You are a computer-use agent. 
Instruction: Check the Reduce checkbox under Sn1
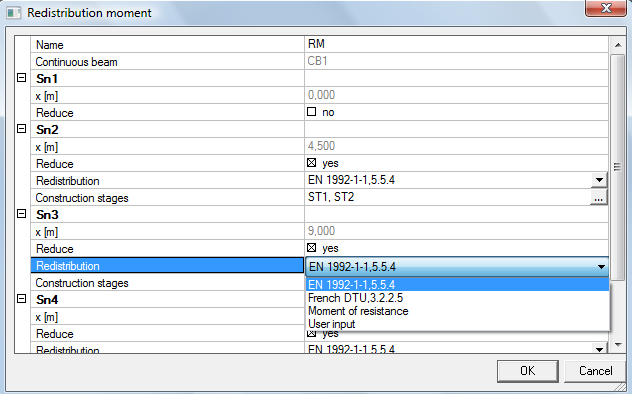coord(312,112)
